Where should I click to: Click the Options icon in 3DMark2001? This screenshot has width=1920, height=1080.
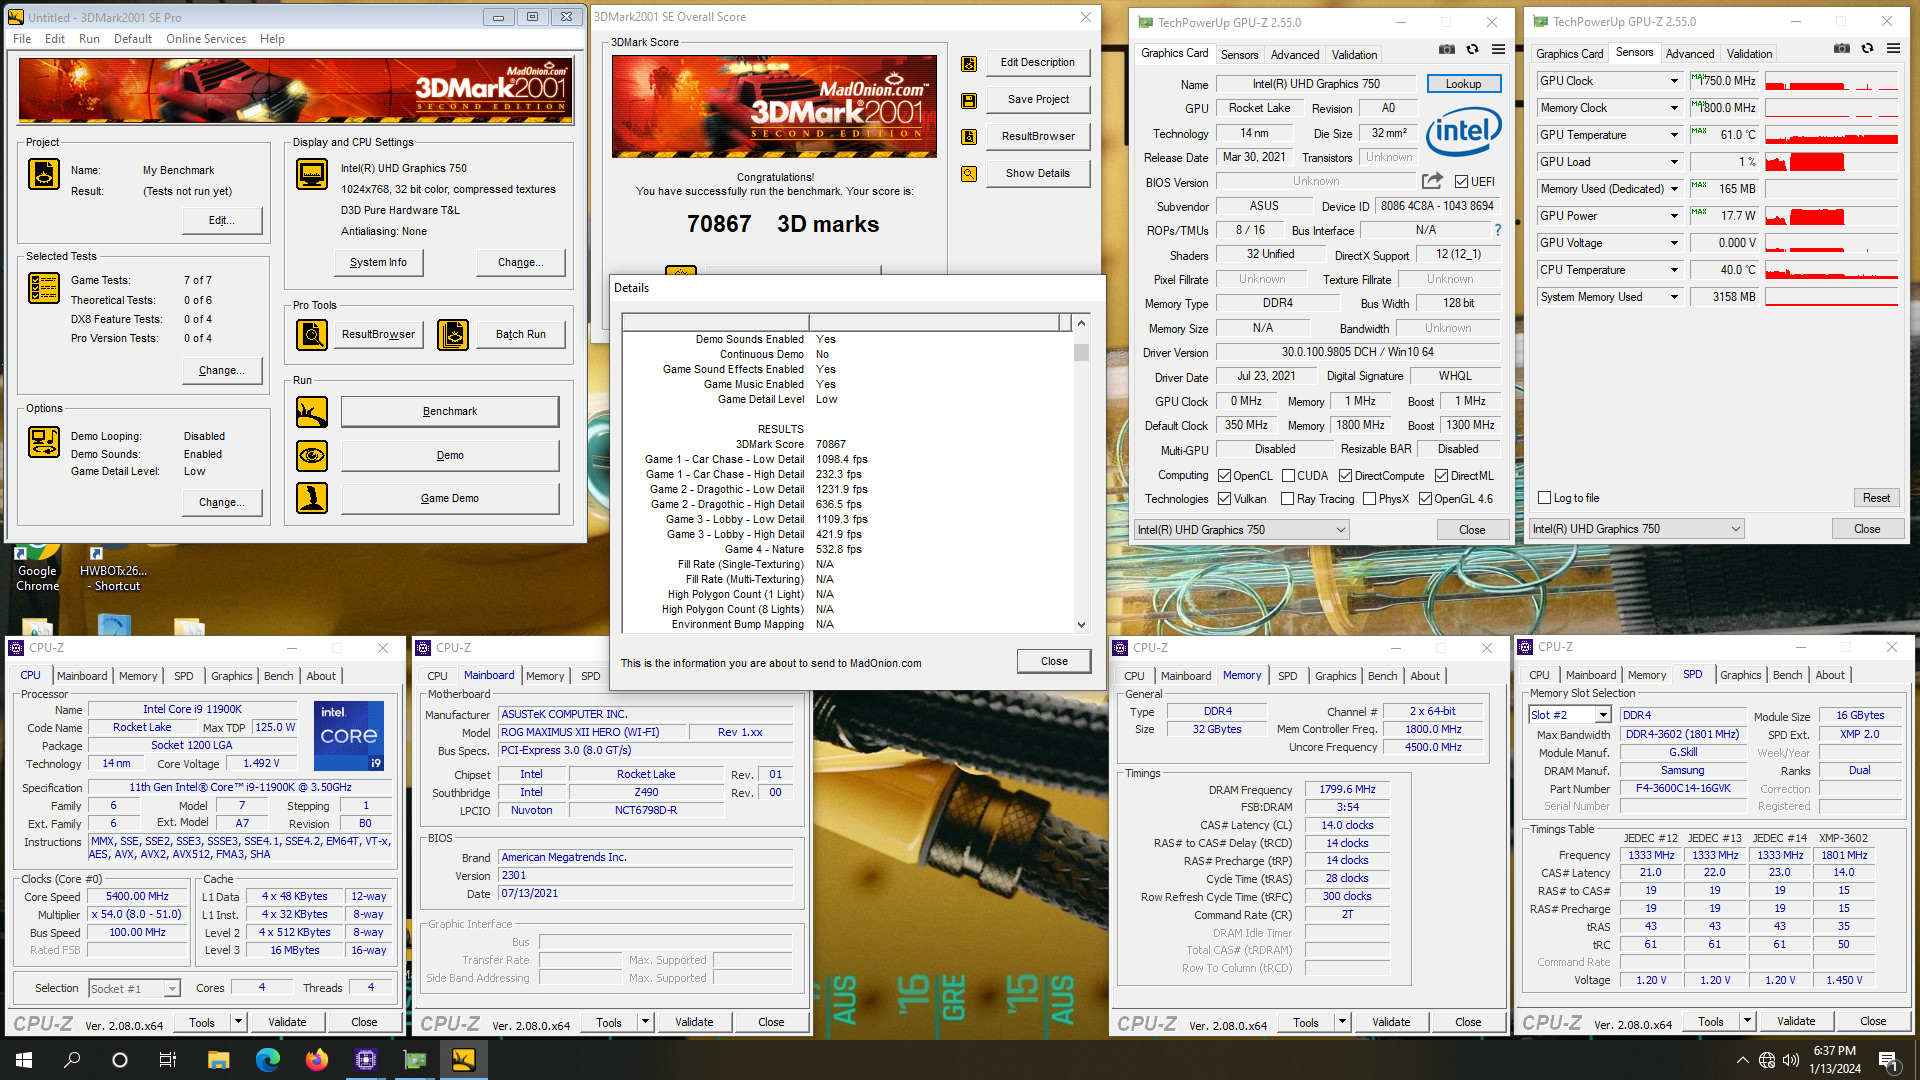pos(44,442)
